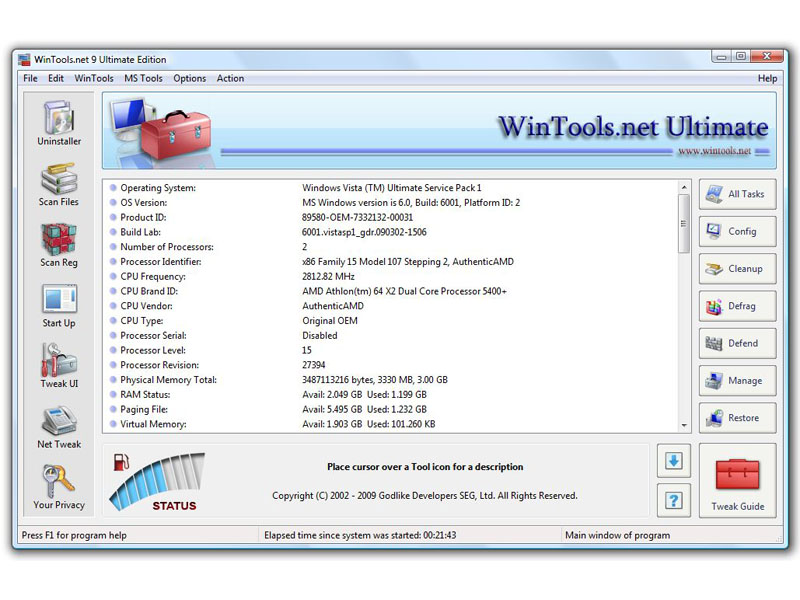The width and height of the screenshot is (800, 600).
Task: Open the Help menu
Action: tap(767, 78)
